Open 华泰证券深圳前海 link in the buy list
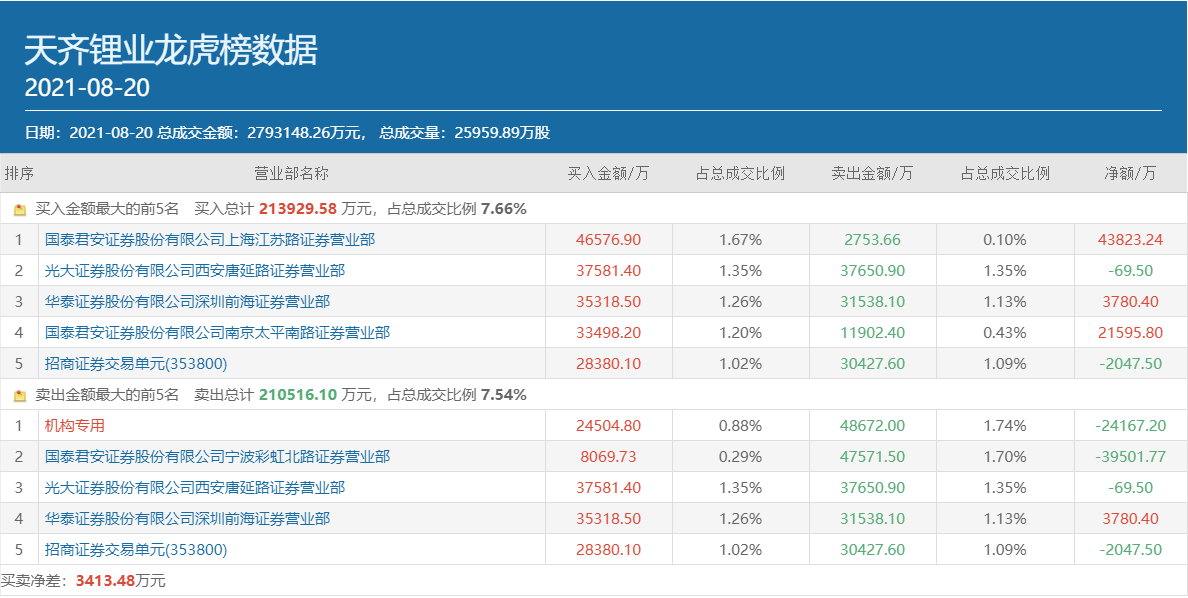 pyautogui.click(x=187, y=302)
